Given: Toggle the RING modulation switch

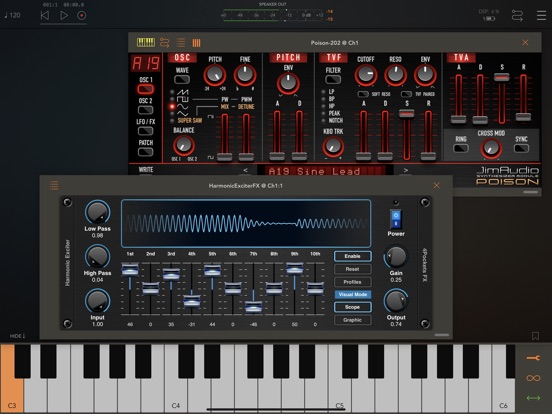Looking at the screenshot, I should click(x=461, y=148).
